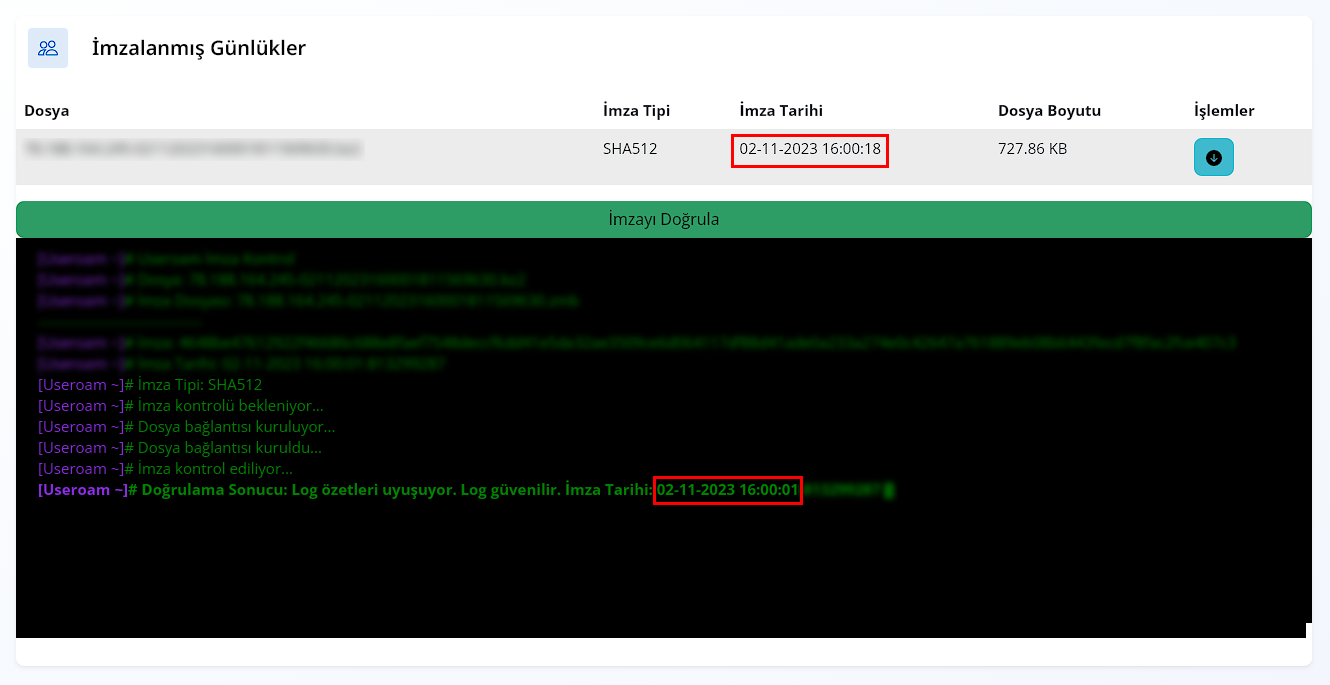Click the users icon beside İmzalanmış Günlükler
This screenshot has height=685, width=1330.
click(48, 48)
